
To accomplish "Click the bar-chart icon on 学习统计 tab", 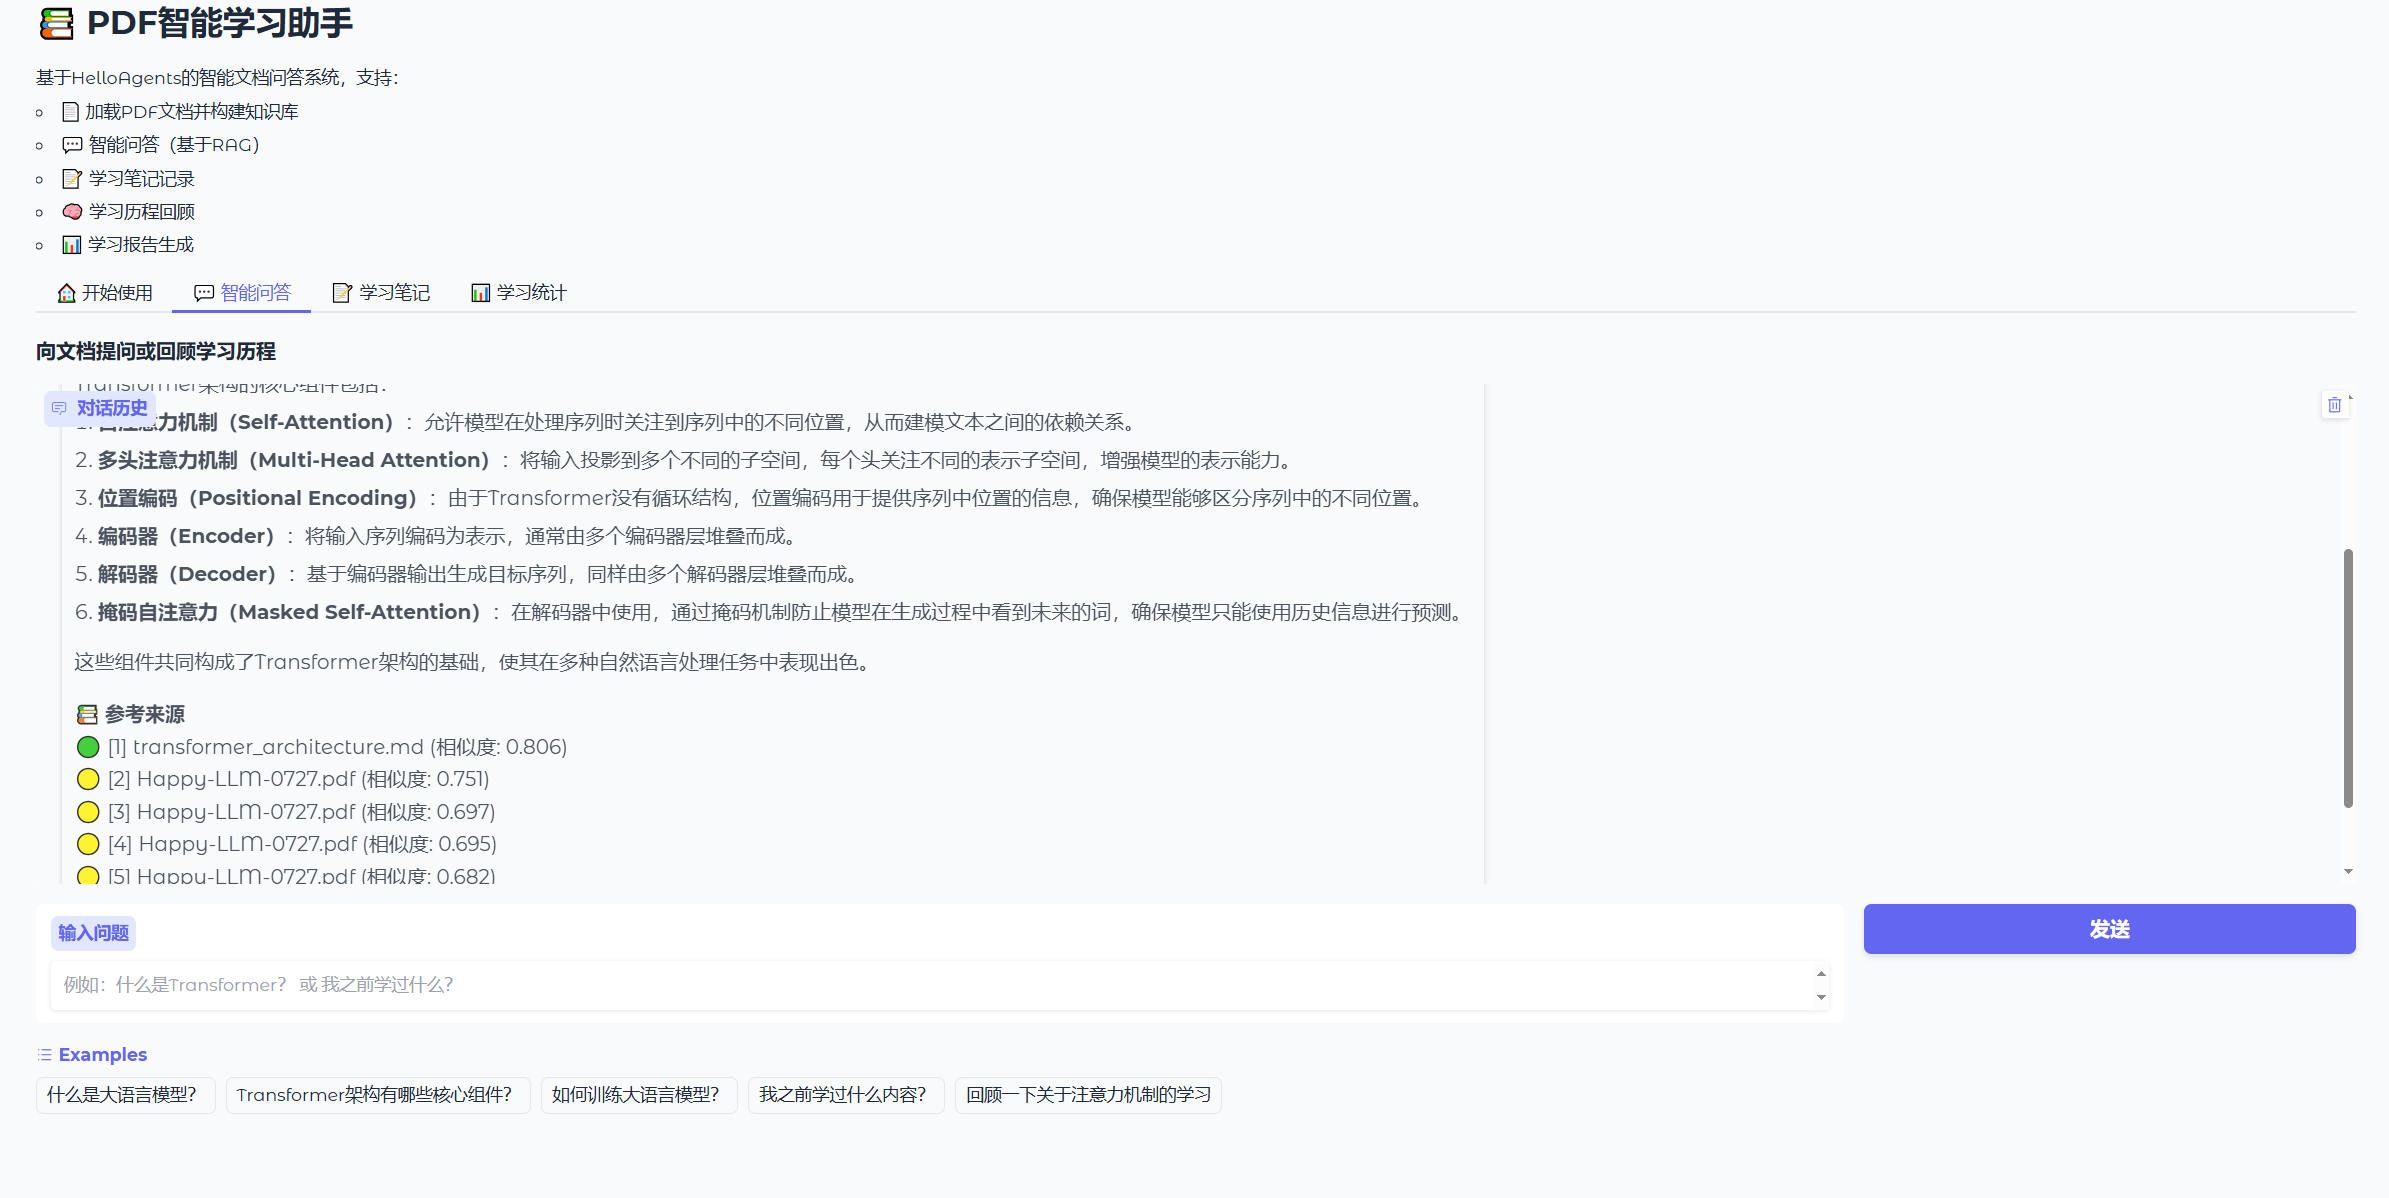I will click(480, 292).
